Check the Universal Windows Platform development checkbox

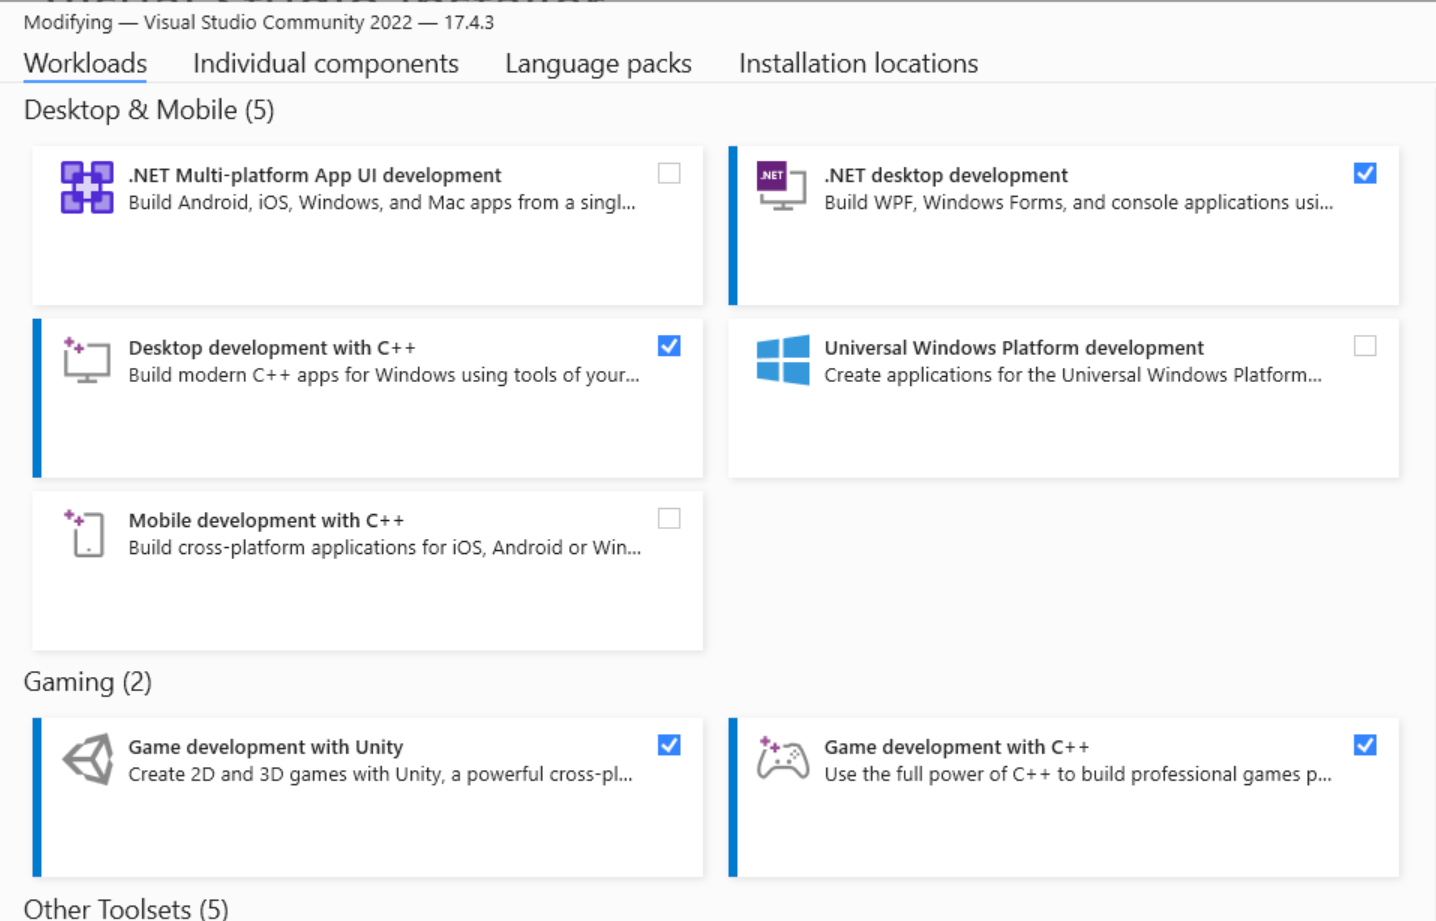tap(1365, 346)
